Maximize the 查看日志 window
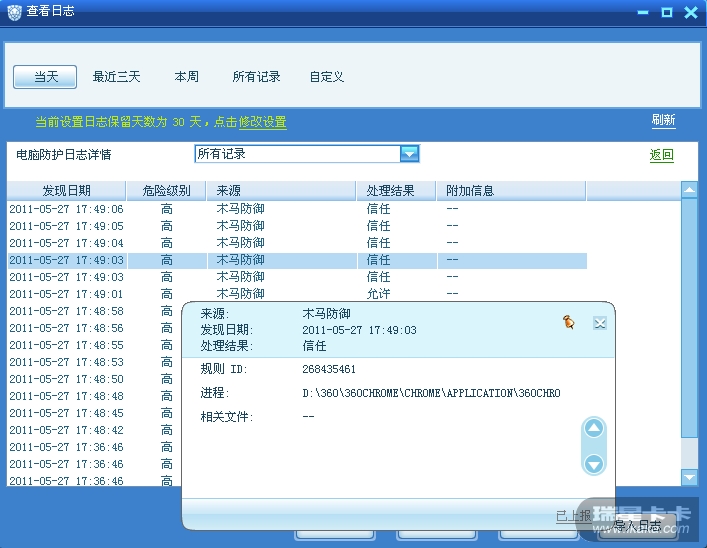The height and width of the screenshot is (548, 707). point(667,12)
